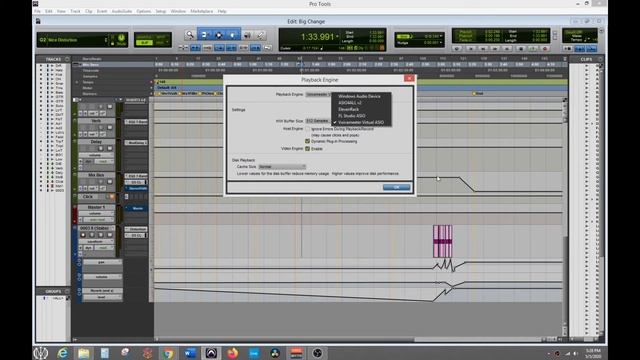Open Firefox from the taskbar

[x=232, y=353]
